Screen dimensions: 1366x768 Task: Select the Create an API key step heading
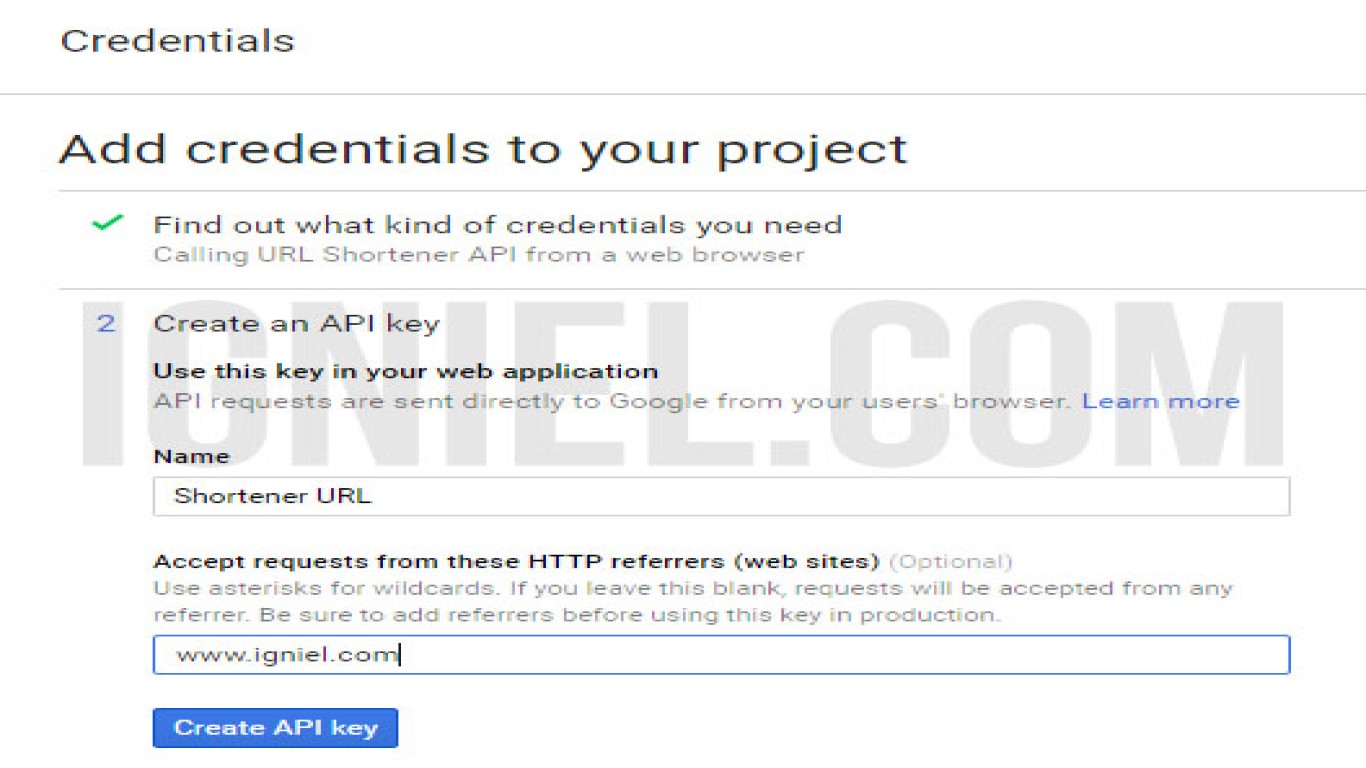click(x=296, y=323)
